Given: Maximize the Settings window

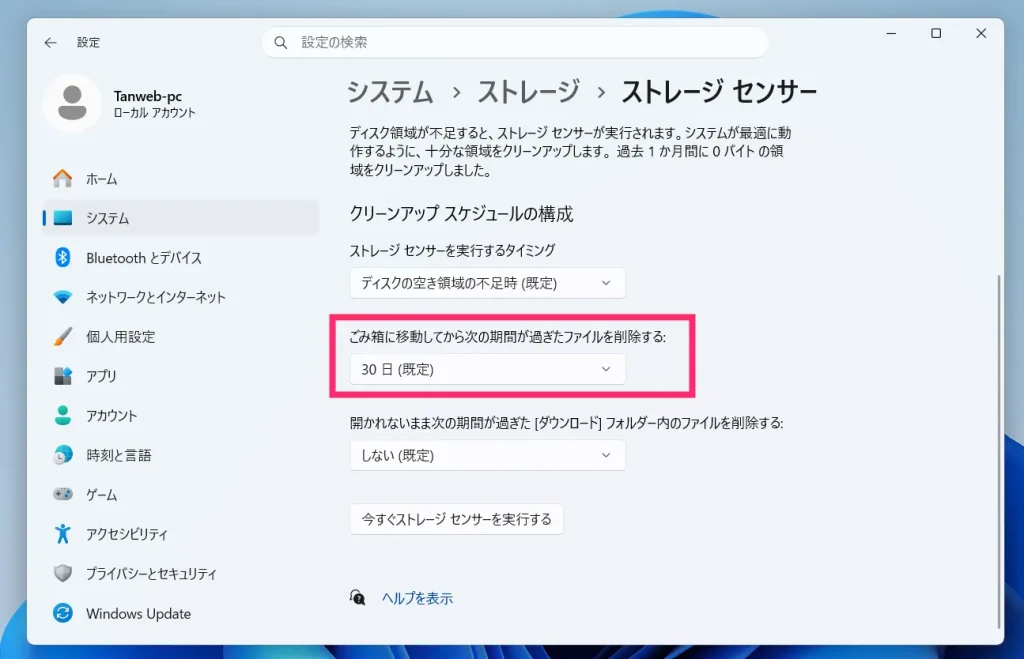Looking at the screenshot, I should (x=936, y=33).
